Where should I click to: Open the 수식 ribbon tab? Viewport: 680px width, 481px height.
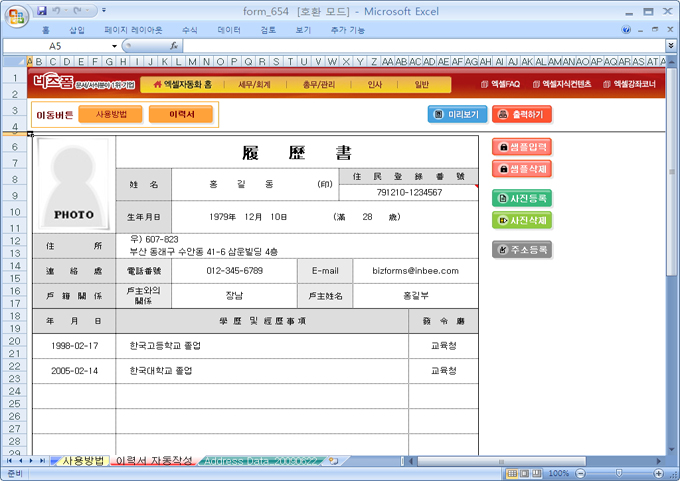point(189,30)
